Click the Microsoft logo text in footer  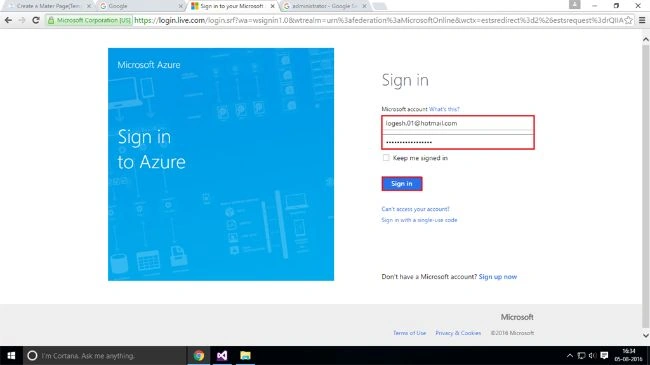click(517, 317)
